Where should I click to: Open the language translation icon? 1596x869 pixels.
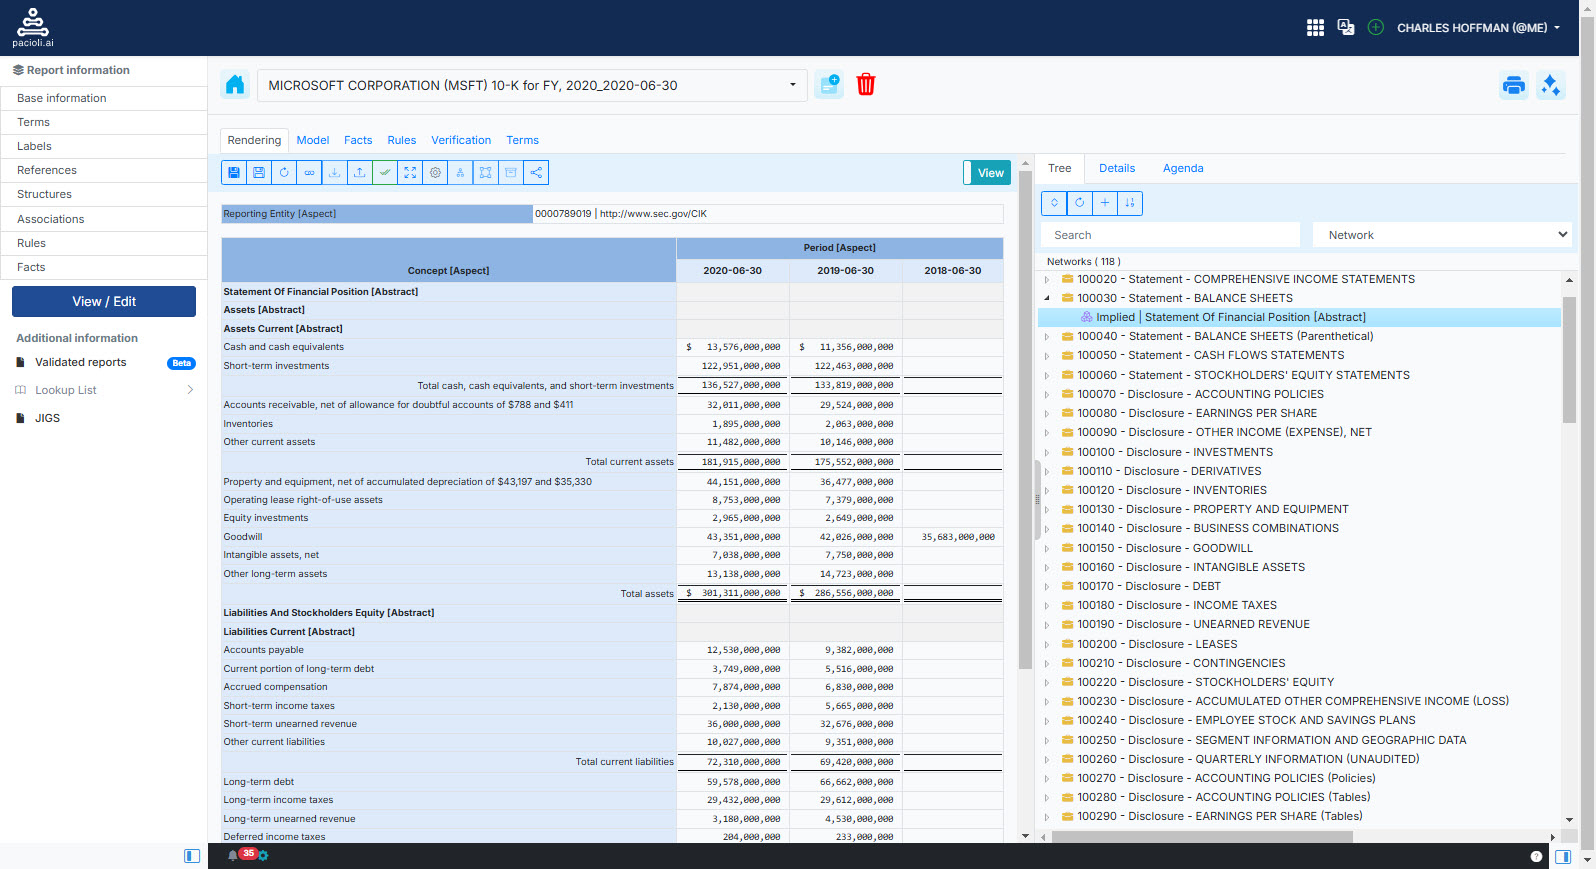click(x=1346, y=28)
